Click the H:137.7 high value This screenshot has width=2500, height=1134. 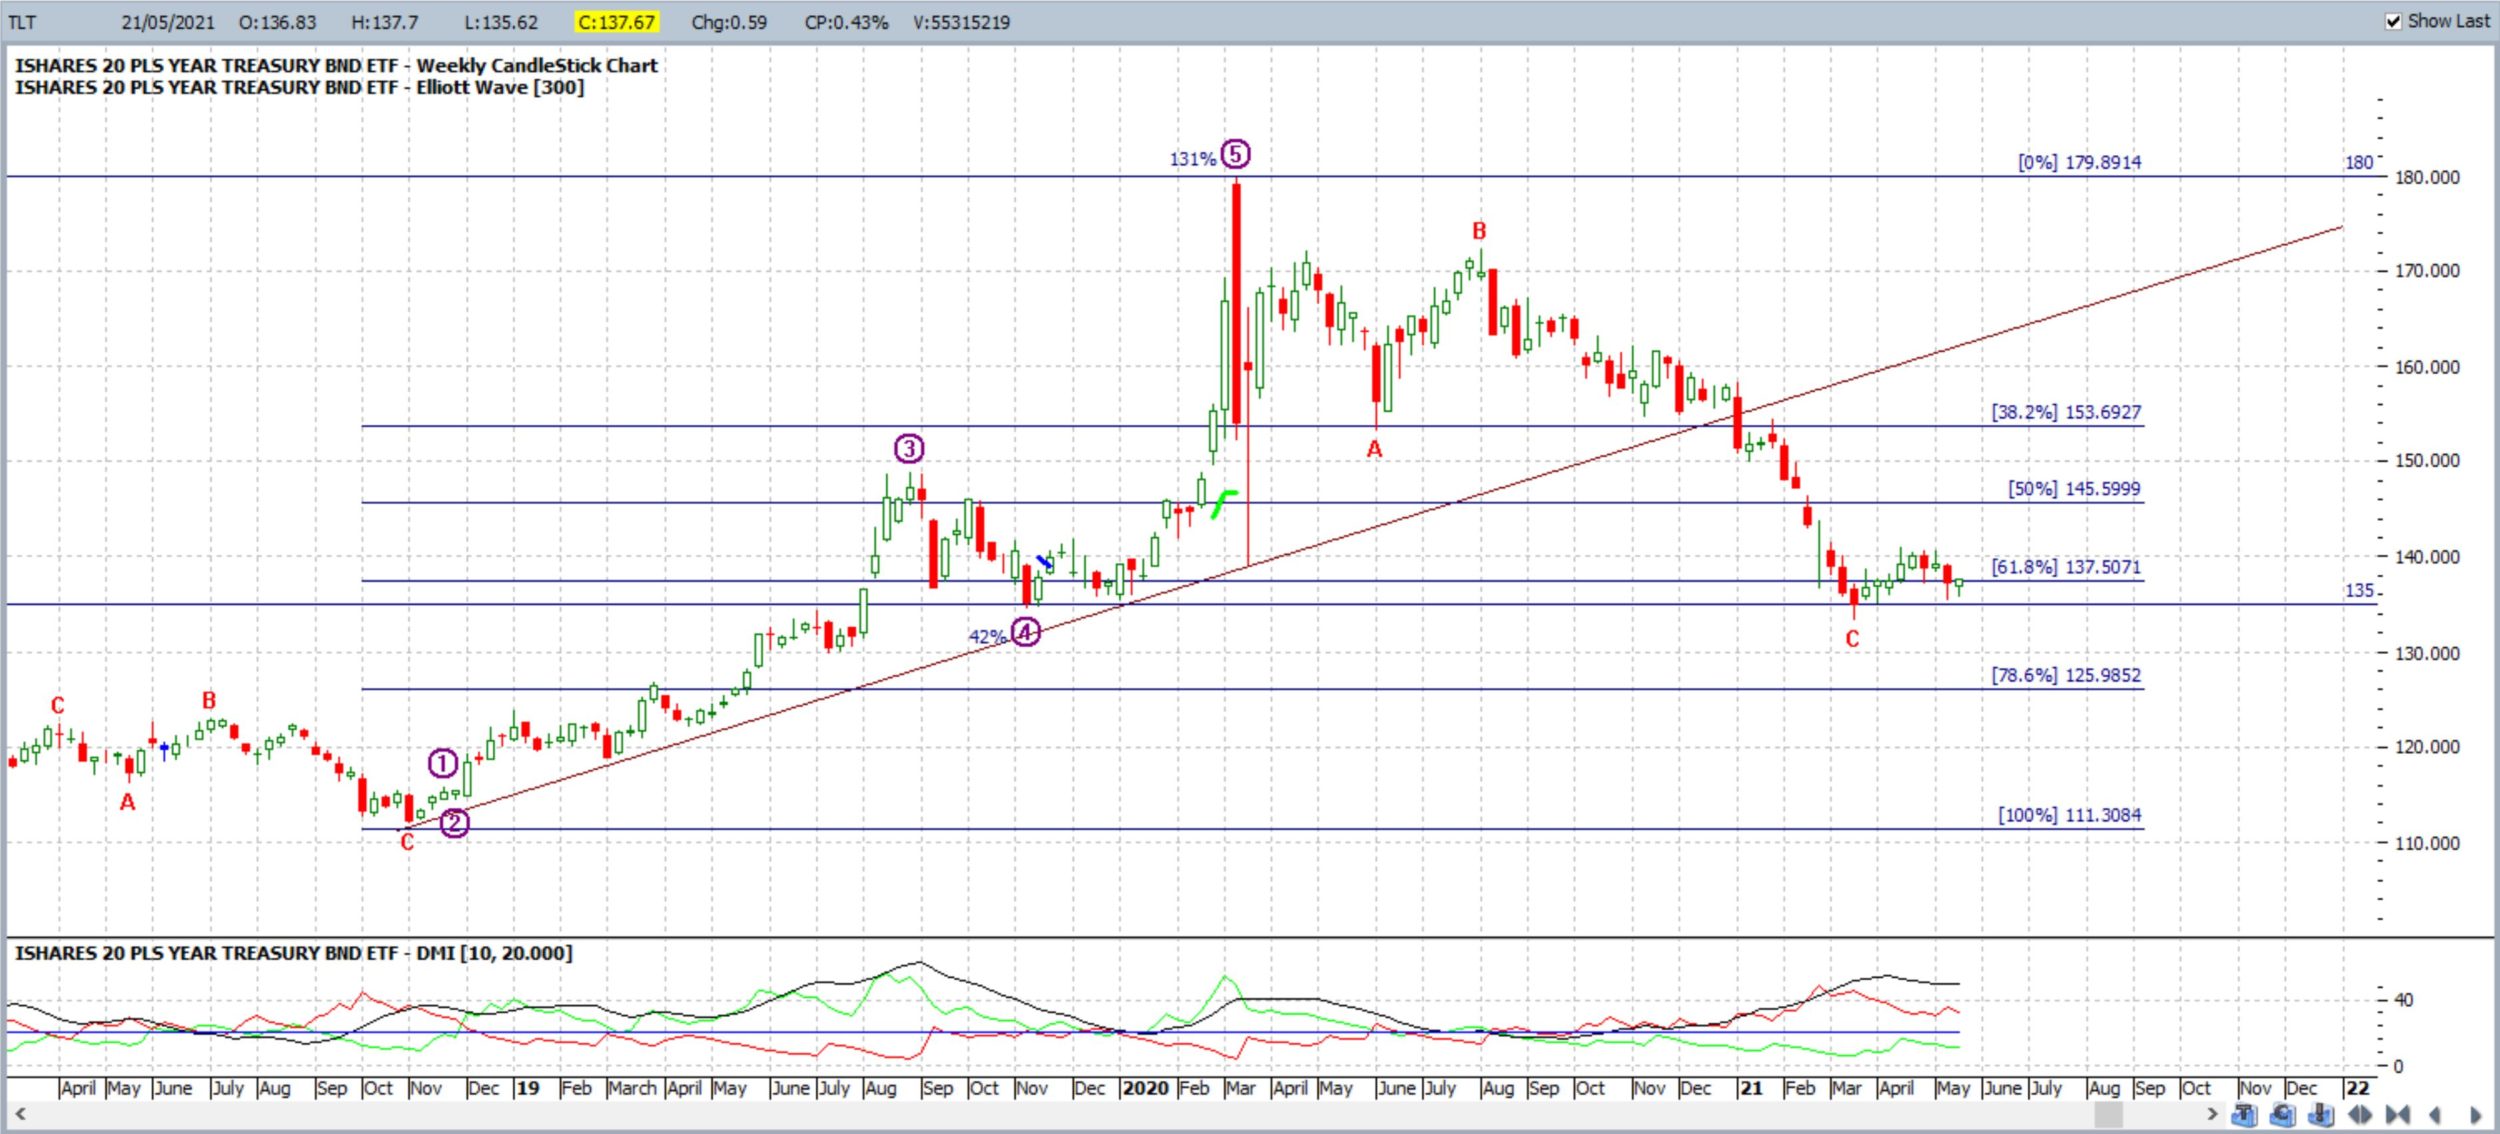(x=385, y=22)
